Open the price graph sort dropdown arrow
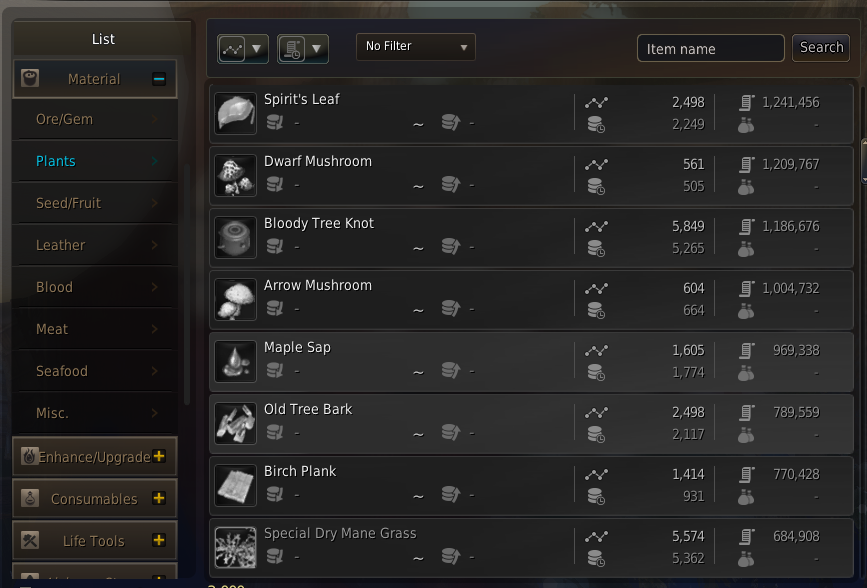This screenshot has height=588, width=867. tap(257, 49)
